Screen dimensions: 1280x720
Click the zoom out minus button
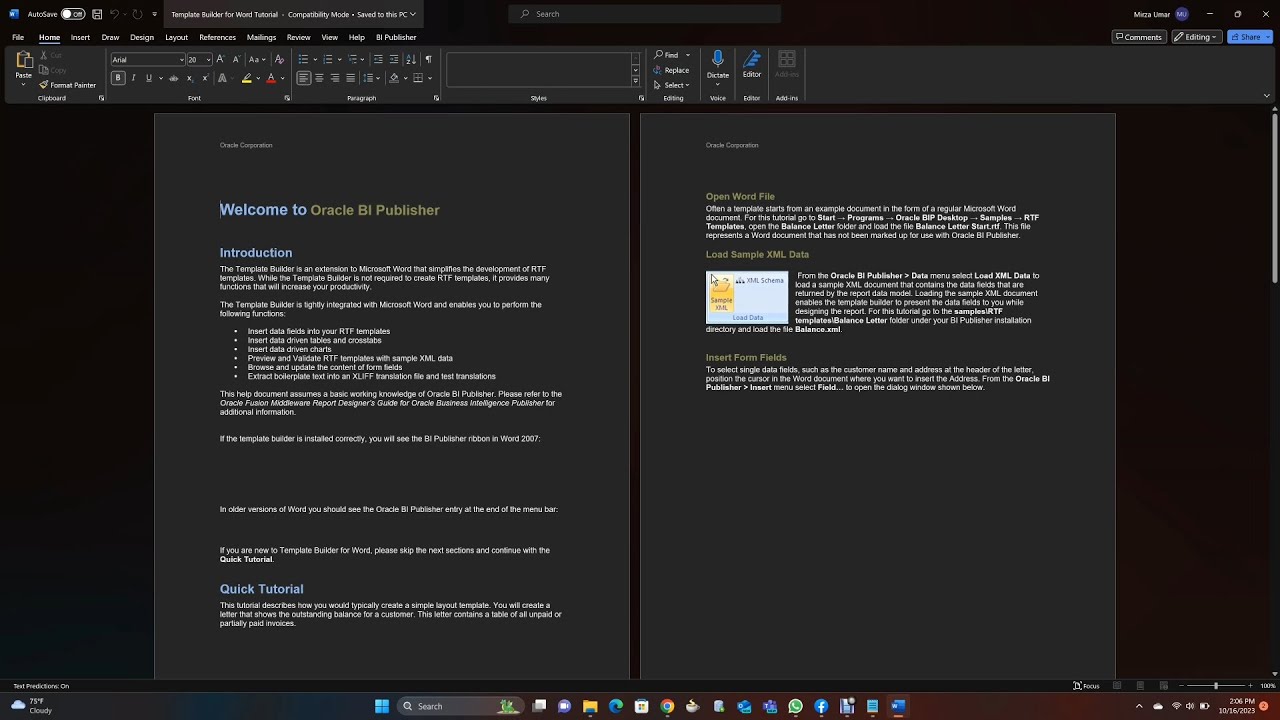[1182, 686]
